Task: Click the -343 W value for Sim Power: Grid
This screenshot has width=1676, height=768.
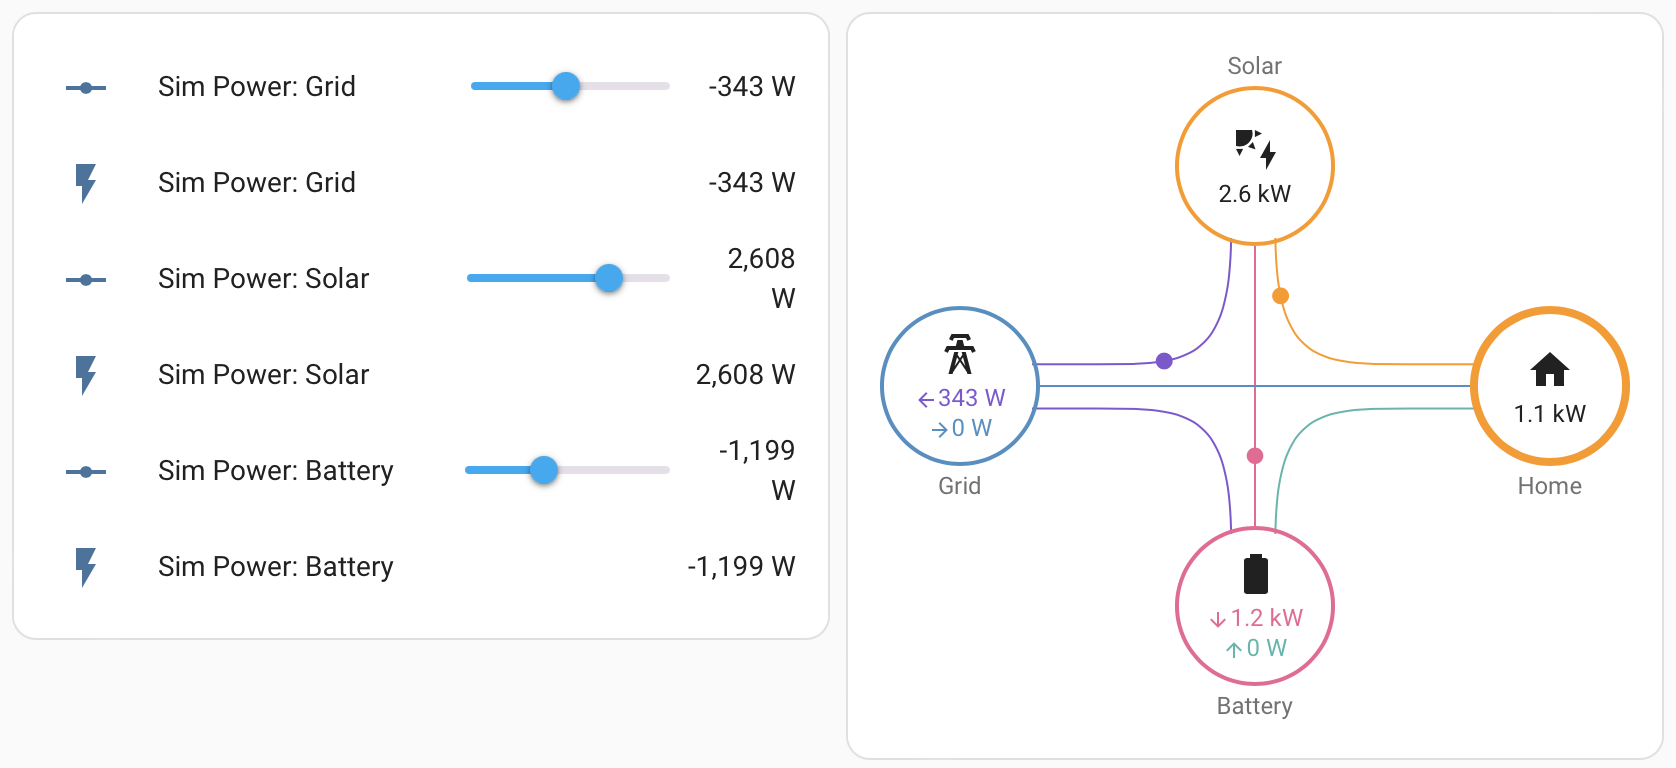Action: click(752, 87)
